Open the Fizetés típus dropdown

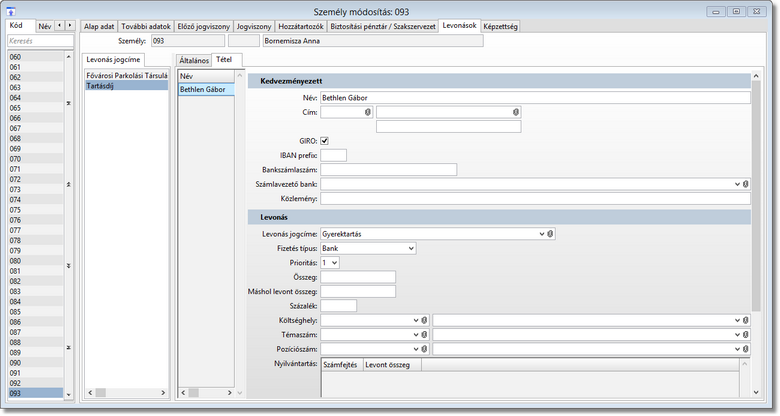pos(410,247)
